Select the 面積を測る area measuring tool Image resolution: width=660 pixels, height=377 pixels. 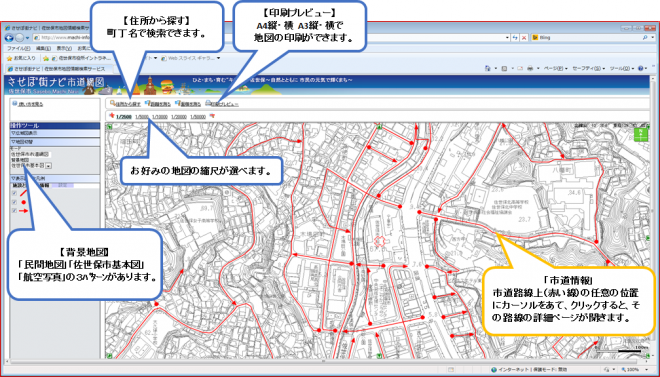pyautogui.click(x=188, y=104)
